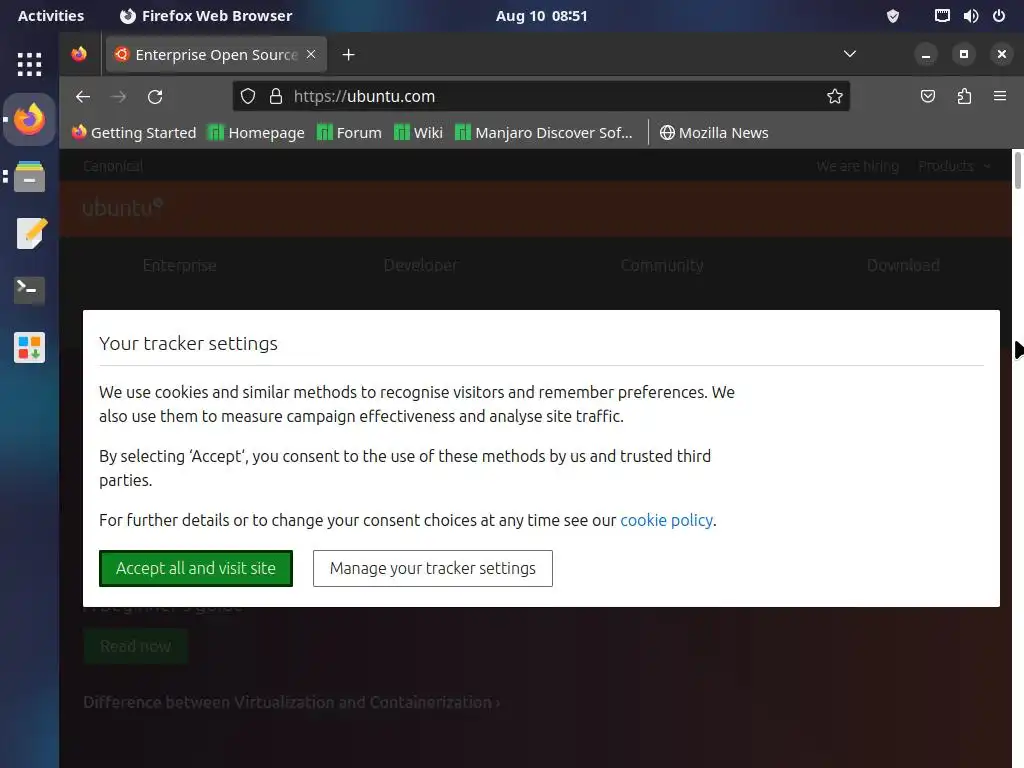Image resolution: width=1024 pixels, height=768 pixels.
Task: Open the Firefox View pinned icon
Action: coord(79,54)
